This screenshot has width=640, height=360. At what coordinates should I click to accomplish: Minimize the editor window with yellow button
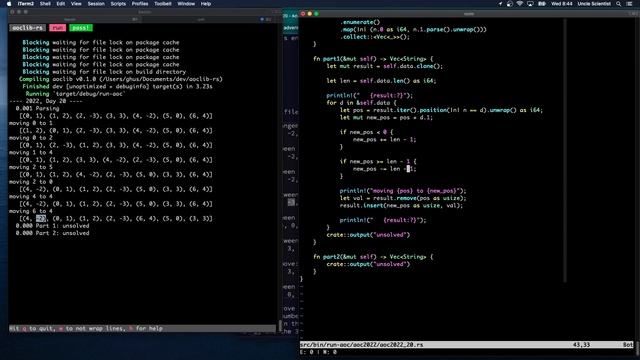309,13
